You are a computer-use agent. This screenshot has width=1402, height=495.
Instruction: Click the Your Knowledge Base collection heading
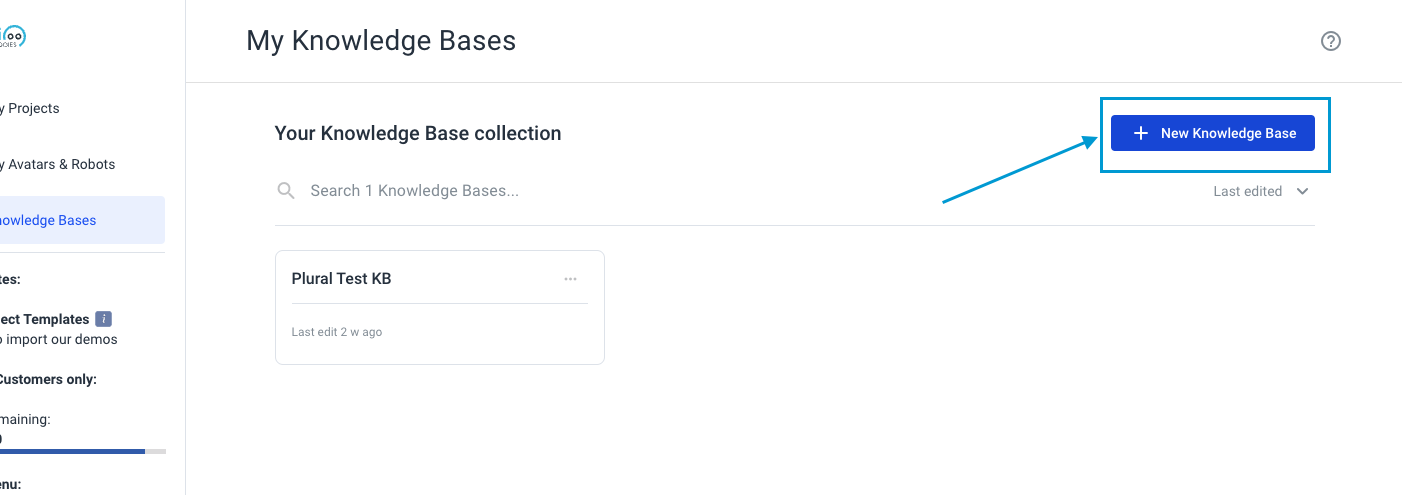coord(418,133)
